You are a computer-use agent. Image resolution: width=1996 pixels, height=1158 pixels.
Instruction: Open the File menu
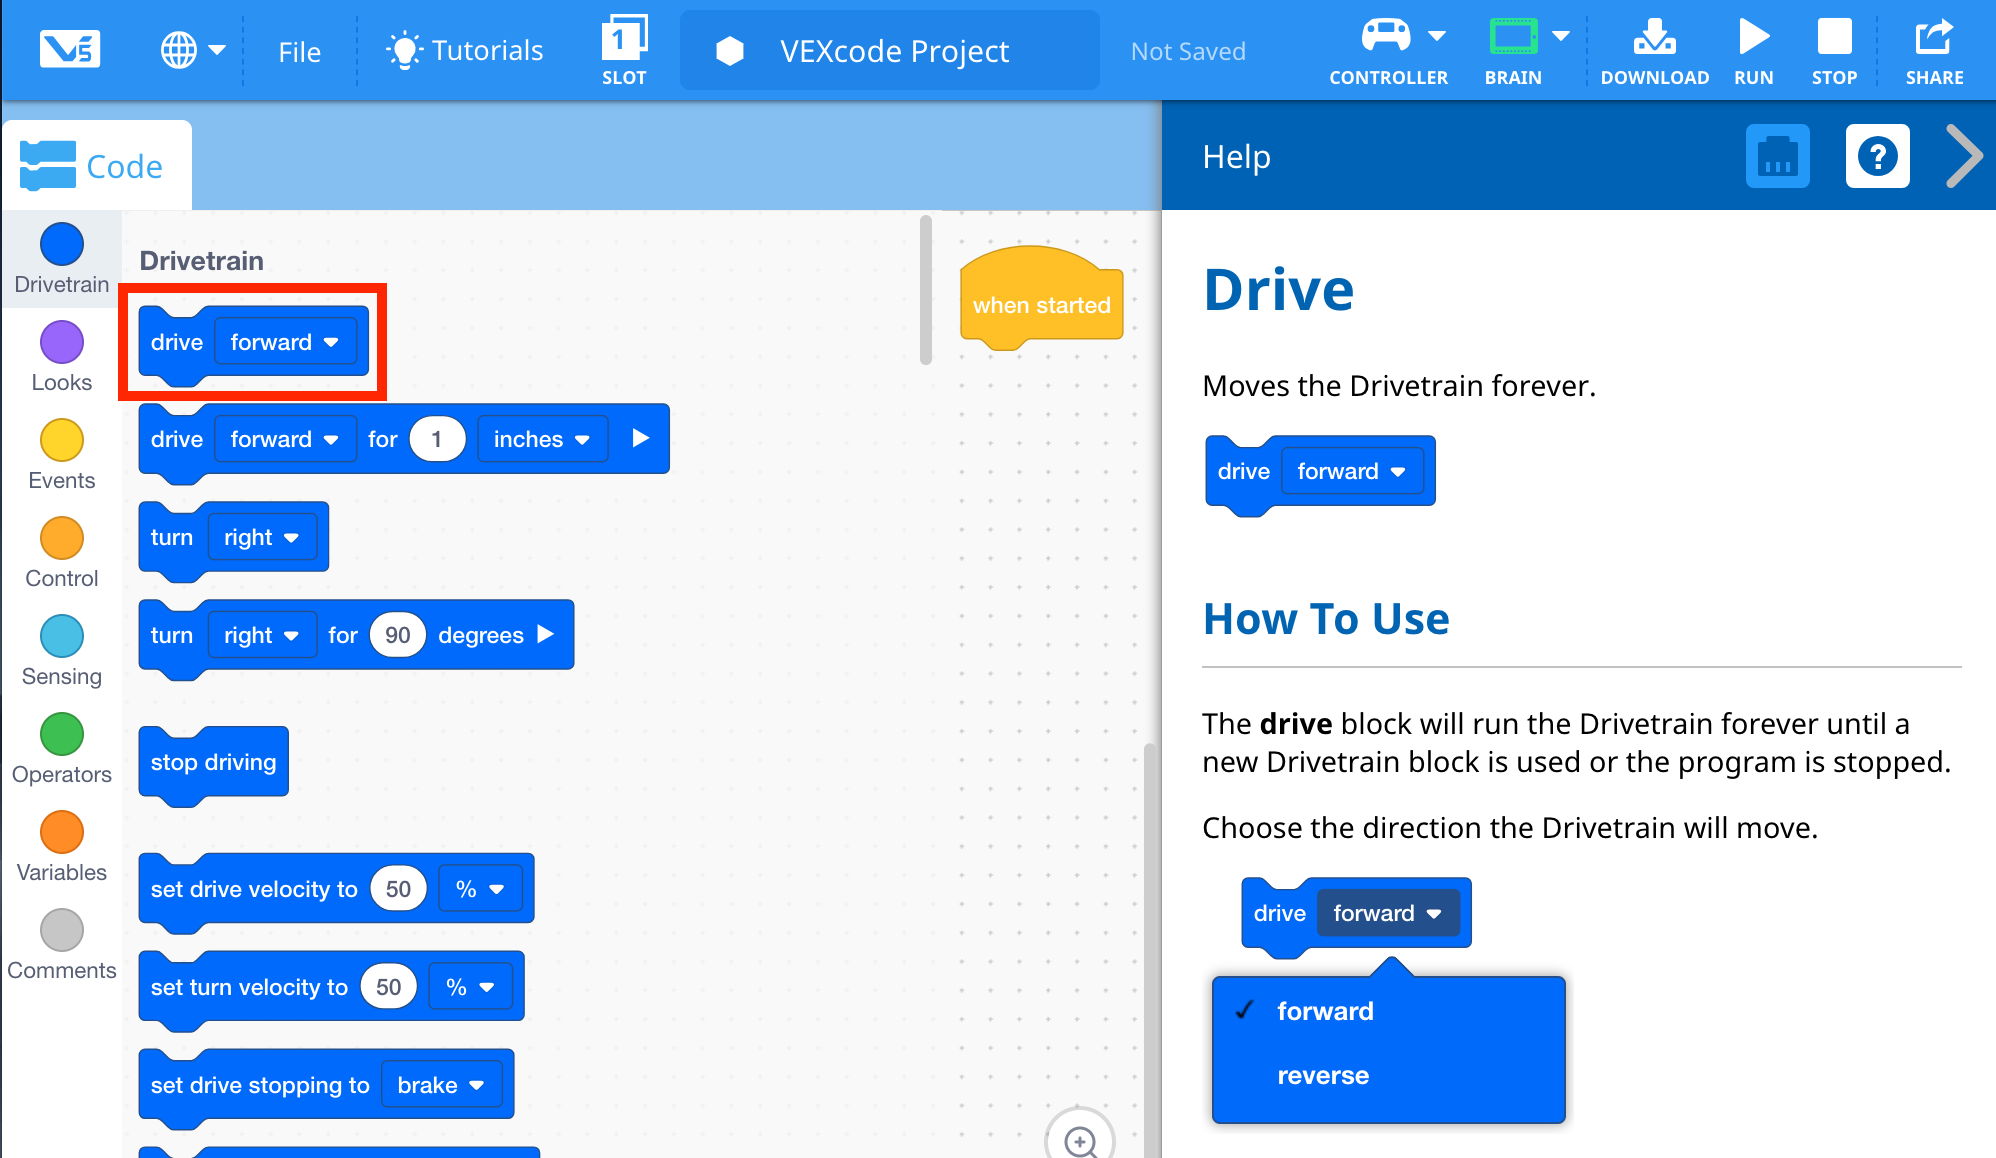299,51
